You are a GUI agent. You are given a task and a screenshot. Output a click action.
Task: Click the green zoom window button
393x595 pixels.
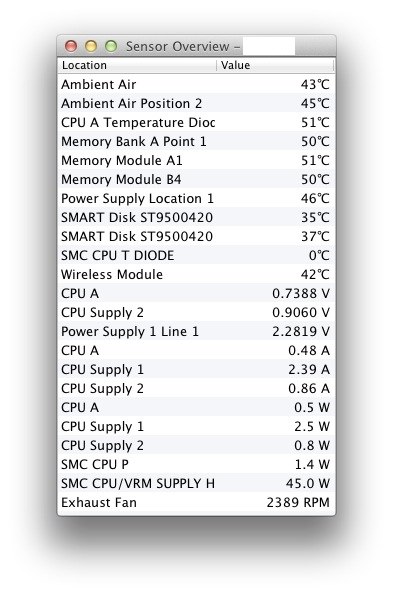click(111, 46)
